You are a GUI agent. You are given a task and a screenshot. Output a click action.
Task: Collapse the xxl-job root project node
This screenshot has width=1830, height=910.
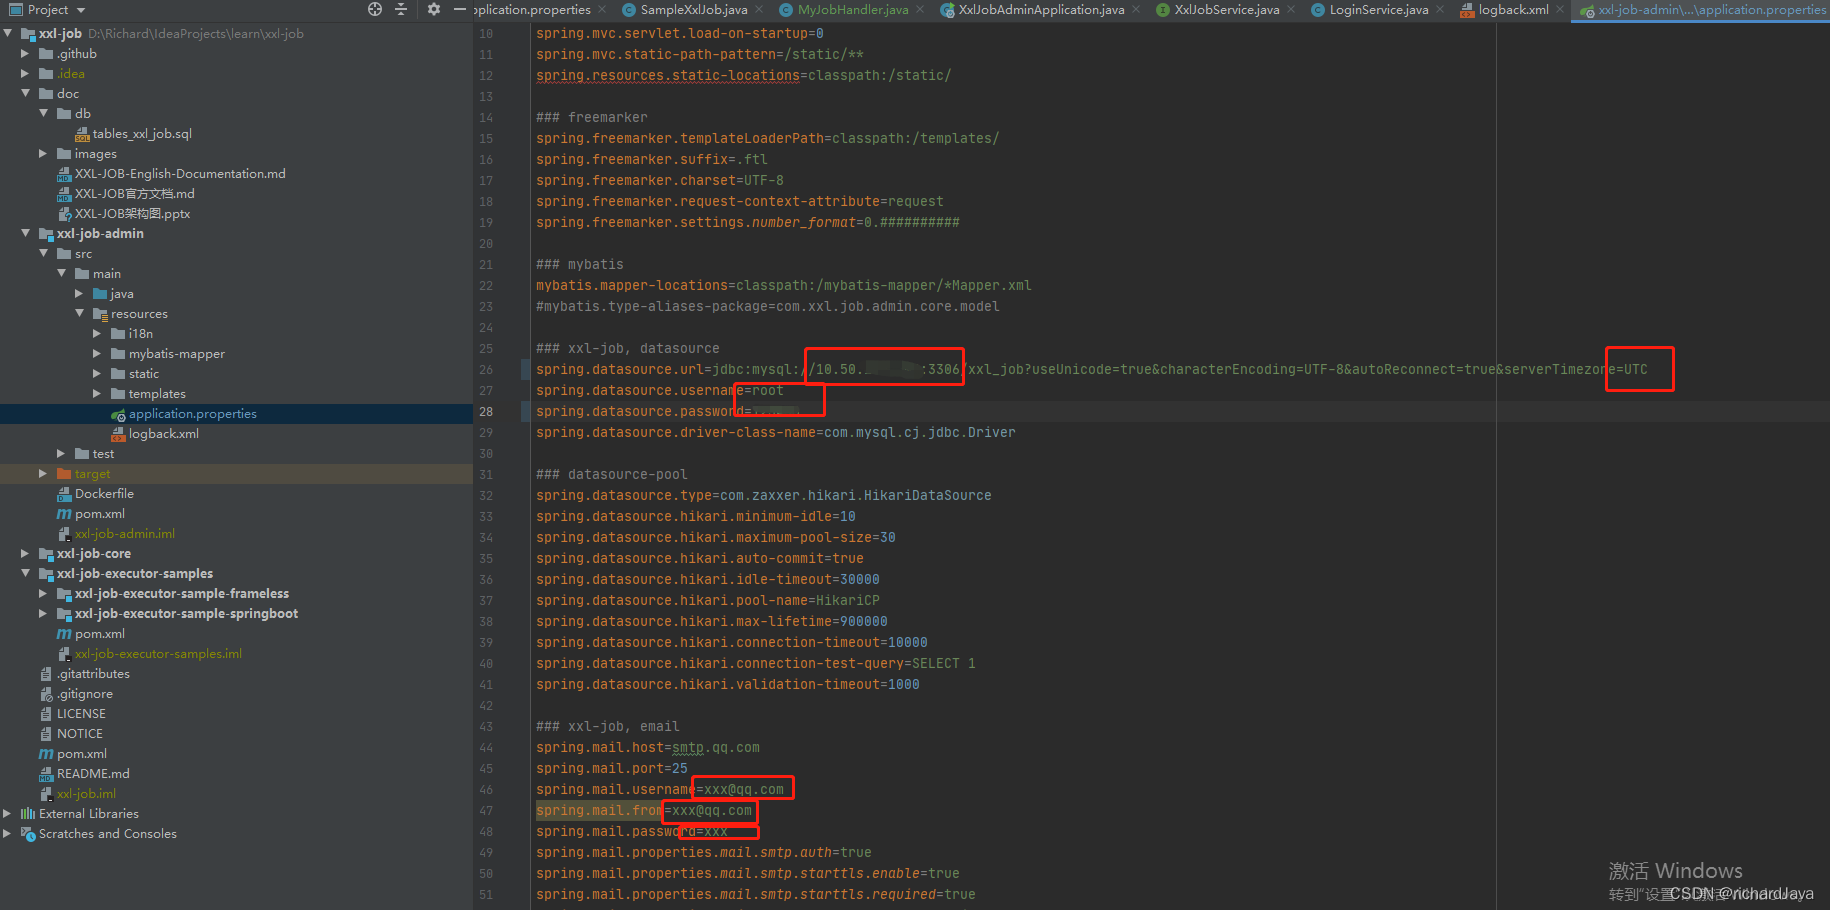8,33
